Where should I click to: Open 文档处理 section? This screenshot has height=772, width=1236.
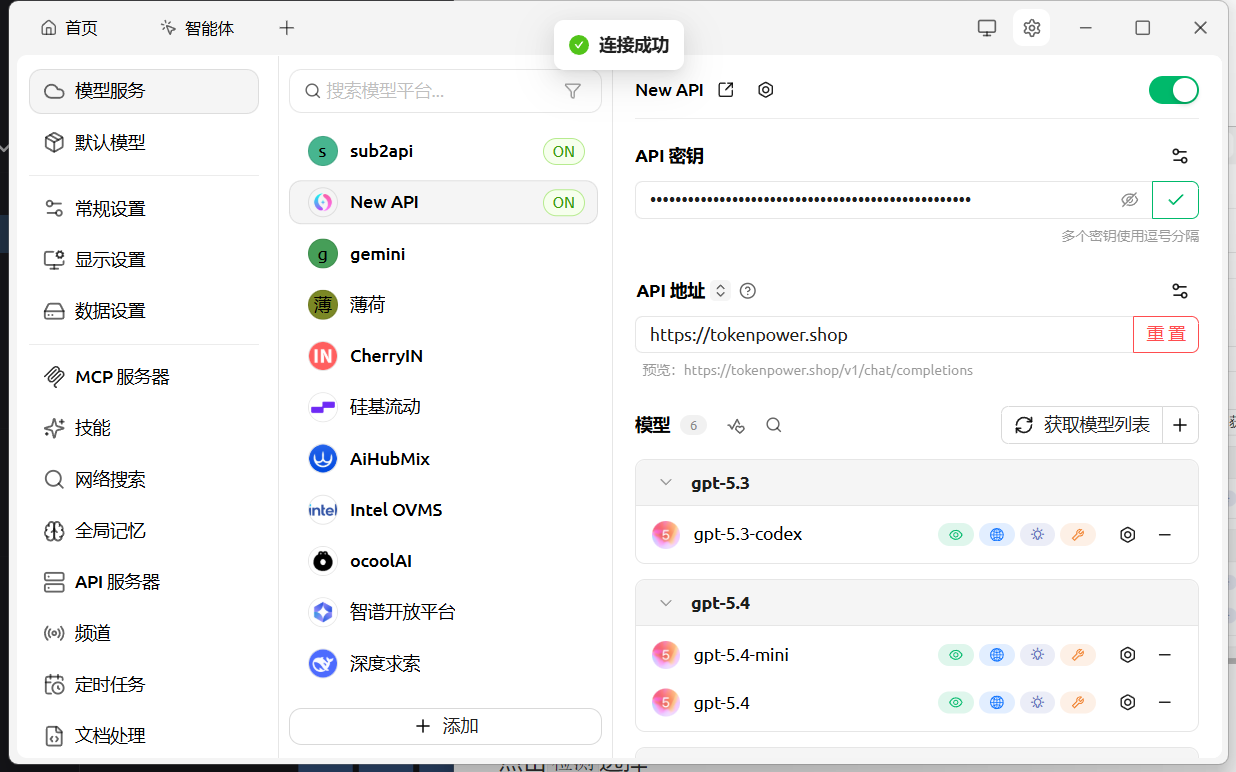coord(144,736)
